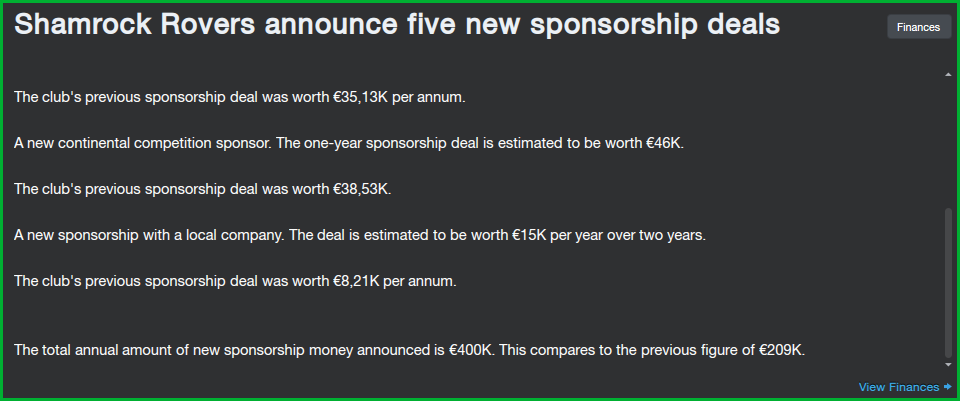Click the €35,13K per annum sentence
This screenshot has height=401, width=960.
pos(240,97)
